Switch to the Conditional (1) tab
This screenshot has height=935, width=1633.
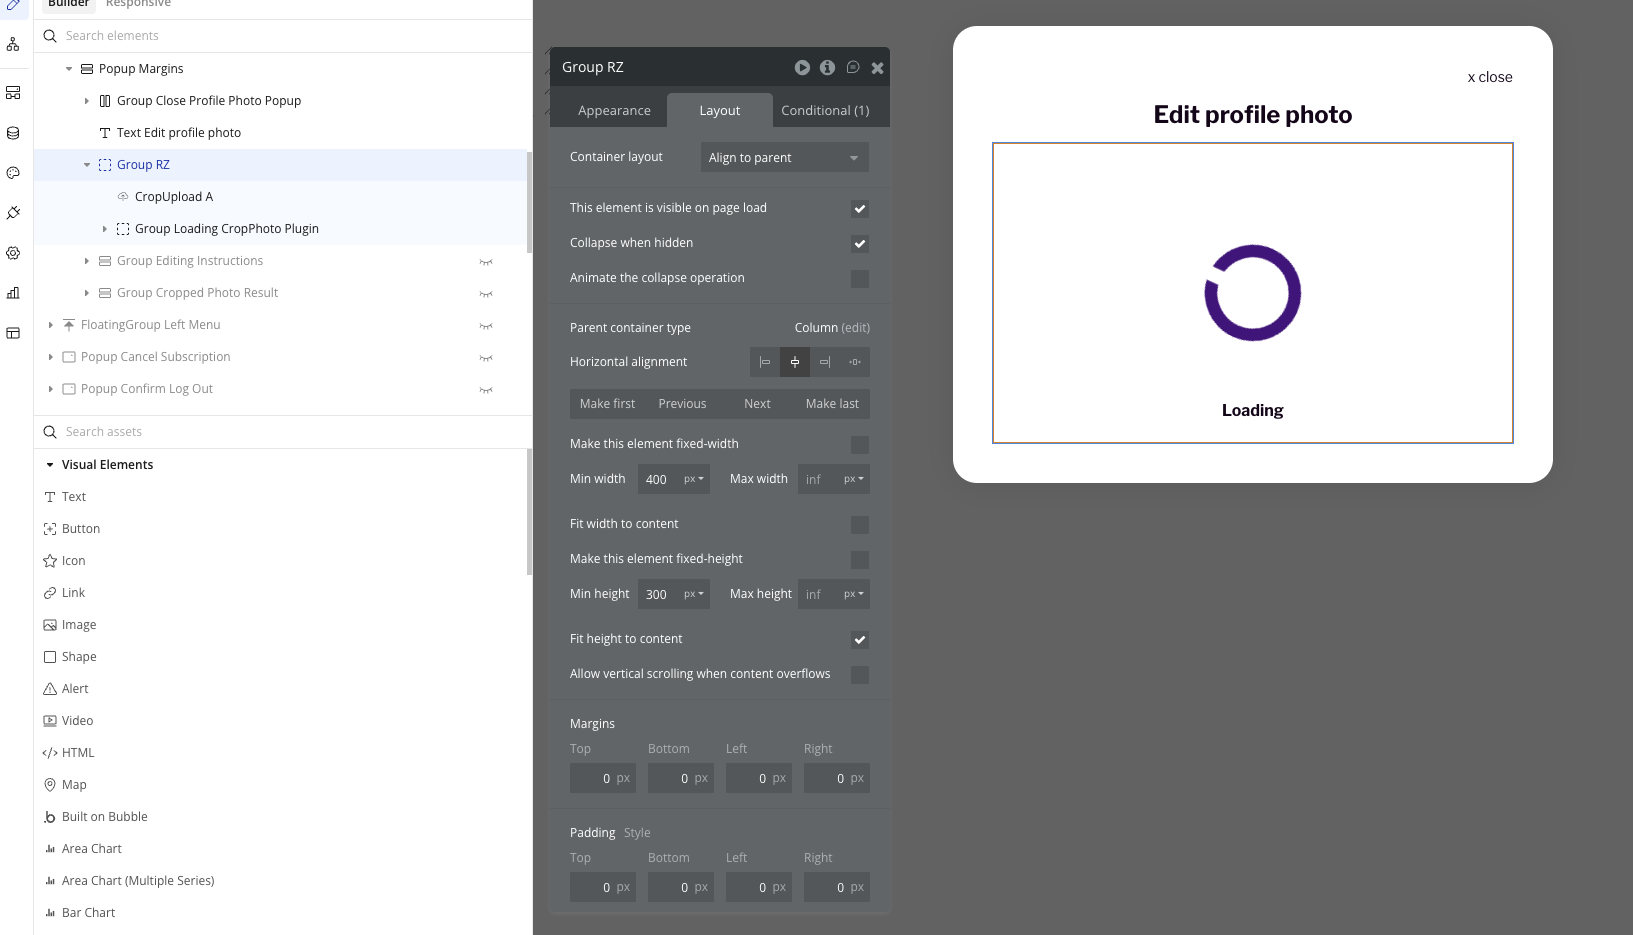pos(825,111)
